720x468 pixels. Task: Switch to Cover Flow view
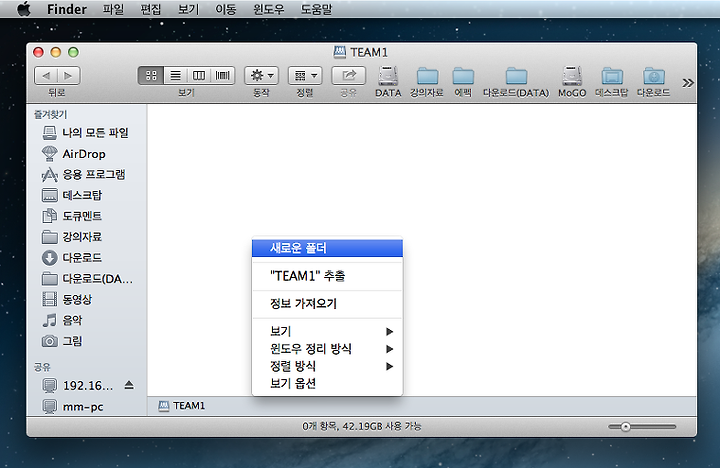coord(223,75)
